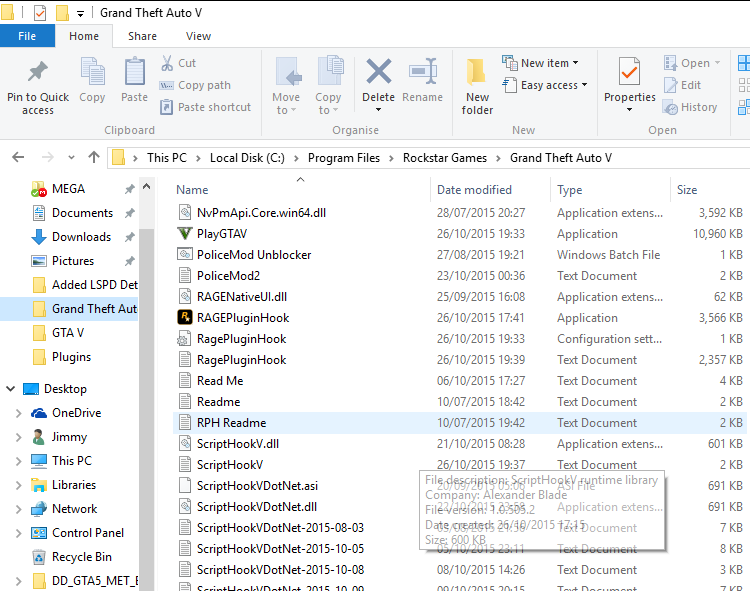This screenshot has height=591, width=750.
Task: Collapse the Desktop tree node
Action: [x=11, y=389]
